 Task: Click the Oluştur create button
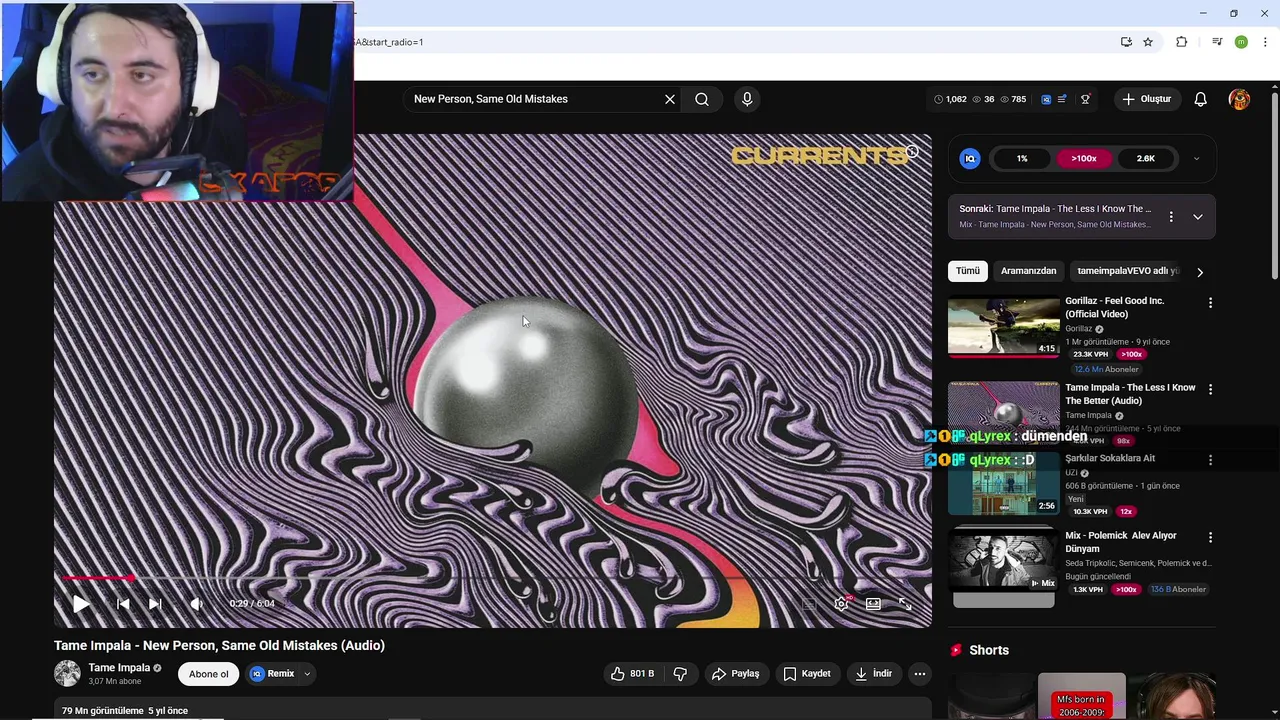click(1146, 99)
